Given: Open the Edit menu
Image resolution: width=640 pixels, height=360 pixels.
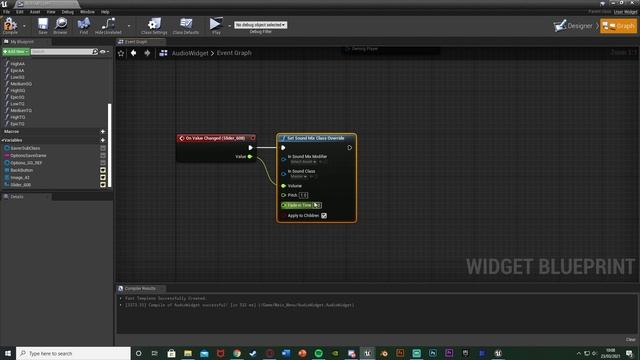Looking at the screenshot, I should pyautogui.click(x=20, y=12).
